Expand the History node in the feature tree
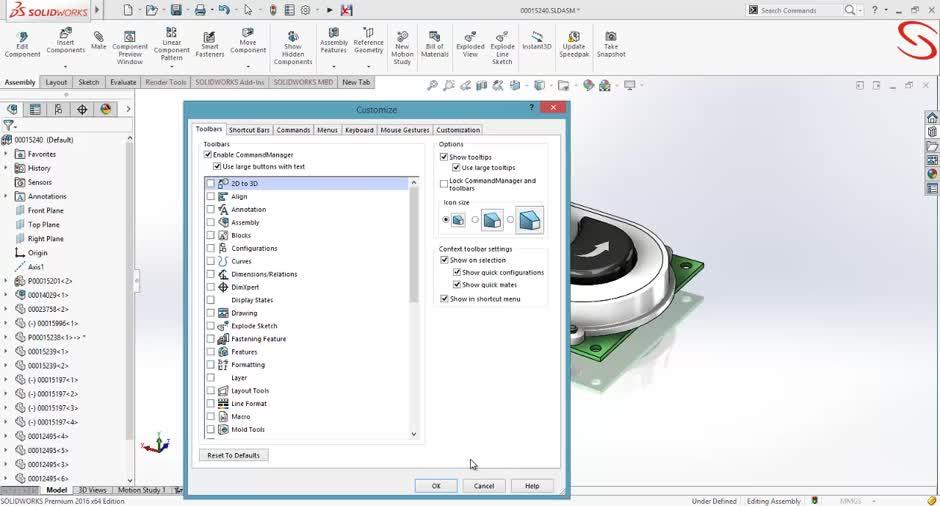Viewport: 940px width, 506px height. [6, 168]
